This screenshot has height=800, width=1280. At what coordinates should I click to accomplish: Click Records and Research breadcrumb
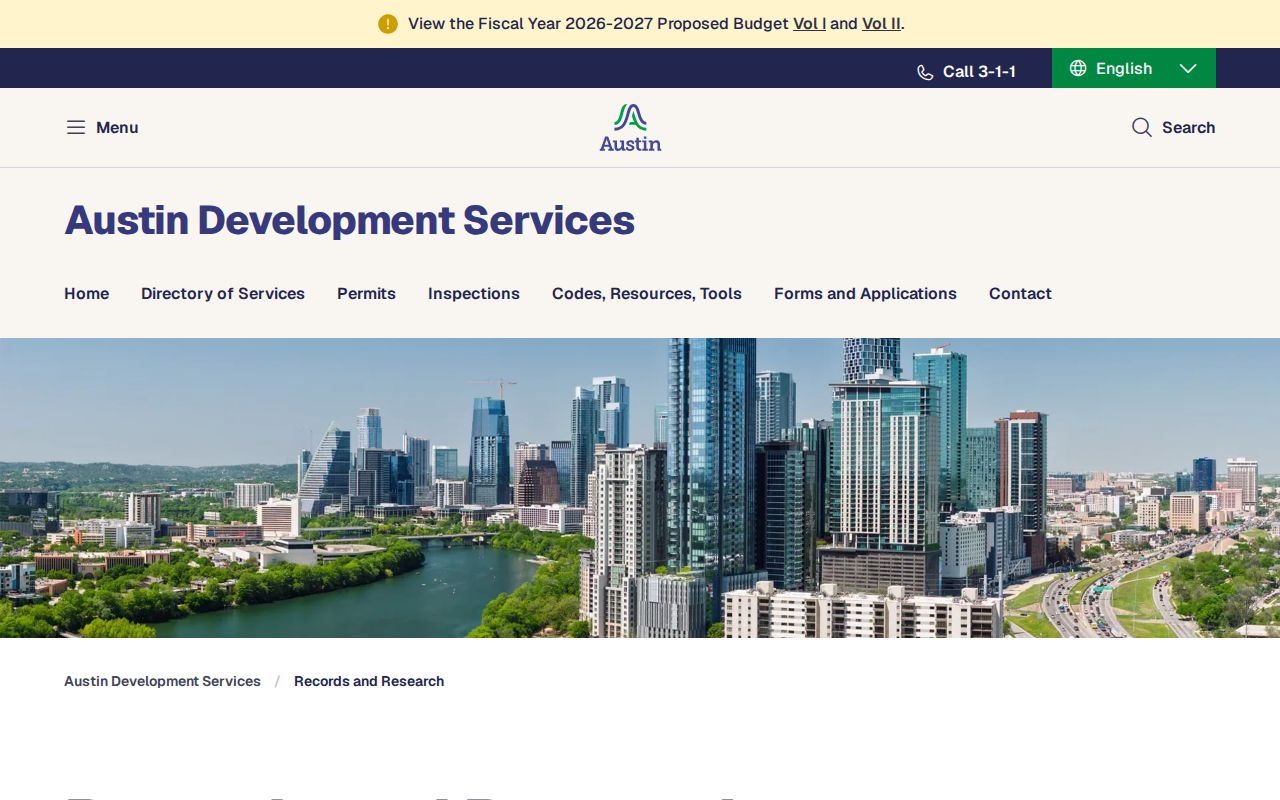(369, 681)
